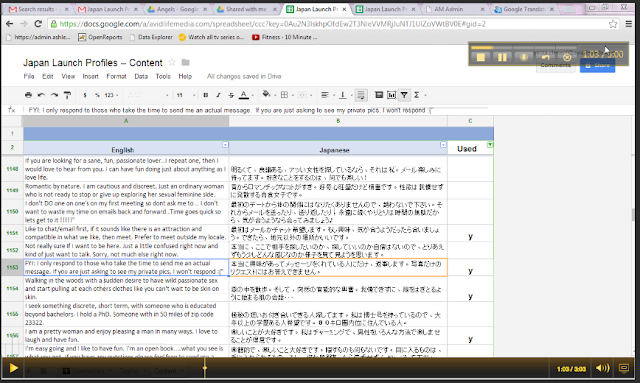This screenshot has width=640, height=383.
Task: Open the View menu
Action: coord(68,76)
